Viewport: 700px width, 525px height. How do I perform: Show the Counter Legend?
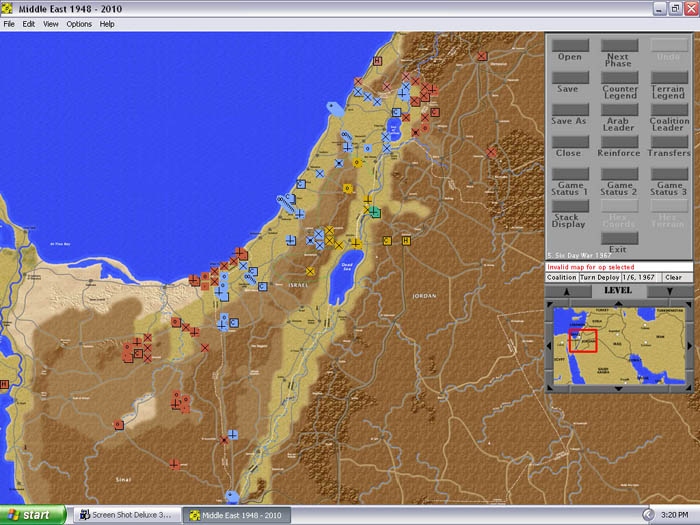click(619, 78)
